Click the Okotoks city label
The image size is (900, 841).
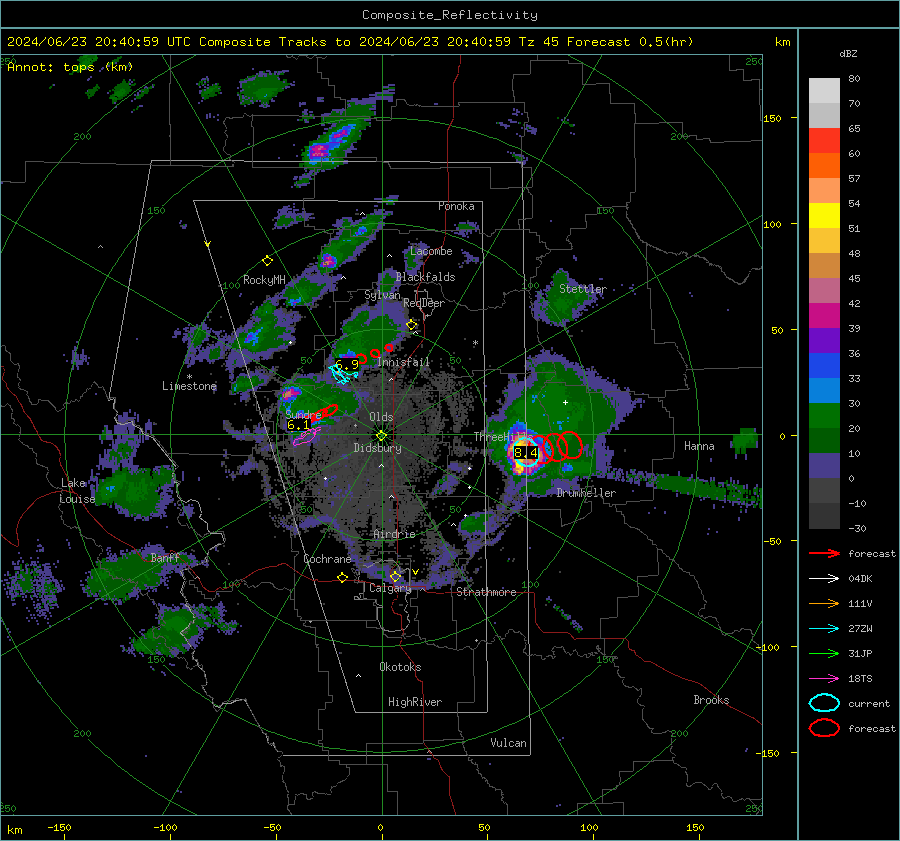click(400, 667)
